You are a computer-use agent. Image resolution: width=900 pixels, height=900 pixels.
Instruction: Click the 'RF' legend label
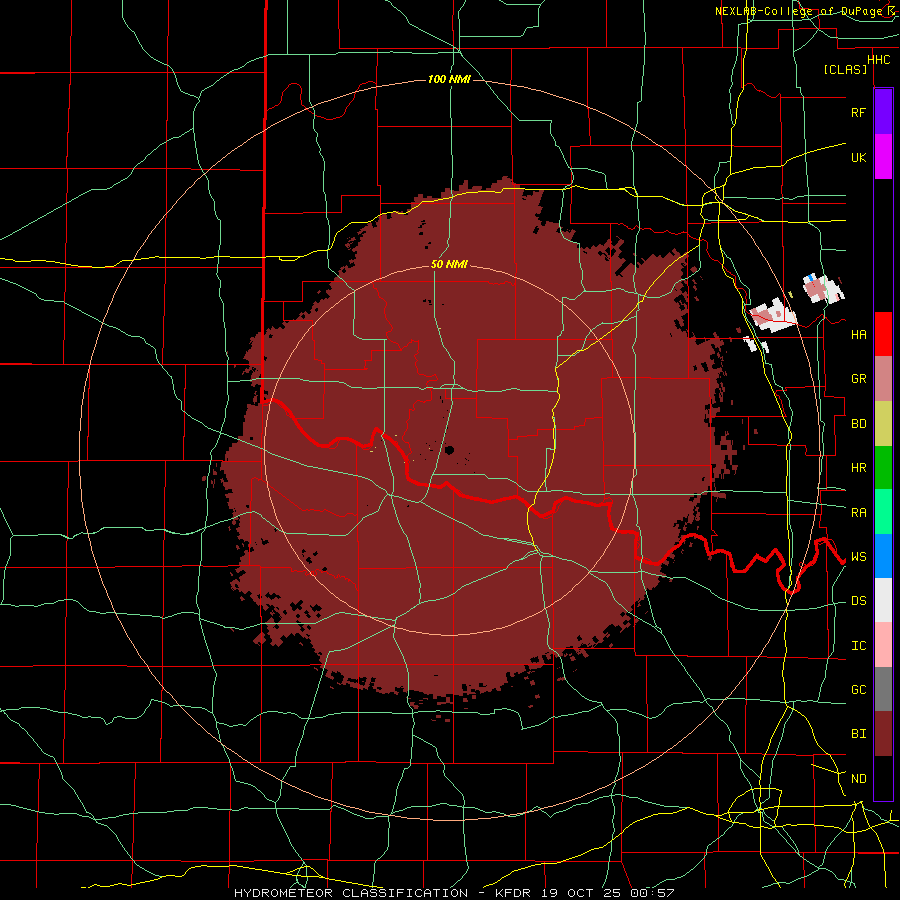858,112
